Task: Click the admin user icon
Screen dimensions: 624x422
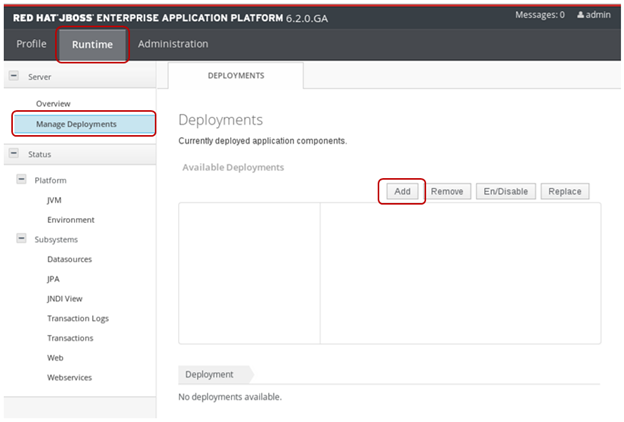Action: tap(581, 15)
